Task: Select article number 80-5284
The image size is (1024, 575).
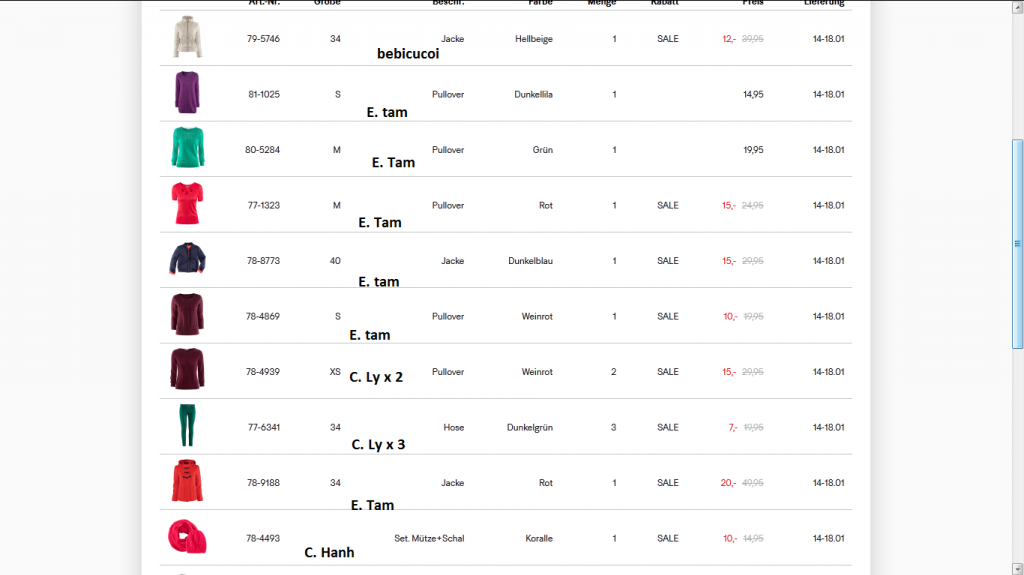Action: pos(263,150)
